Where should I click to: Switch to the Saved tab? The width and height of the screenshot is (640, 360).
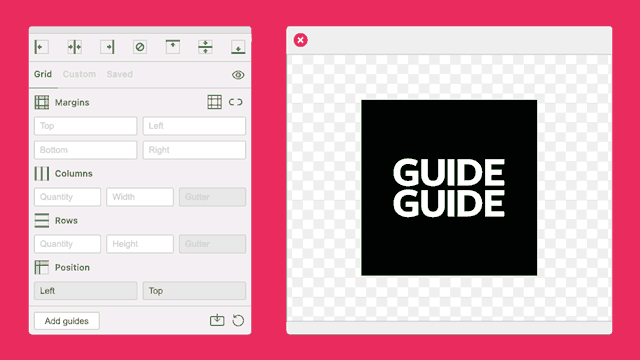[120, 74]
